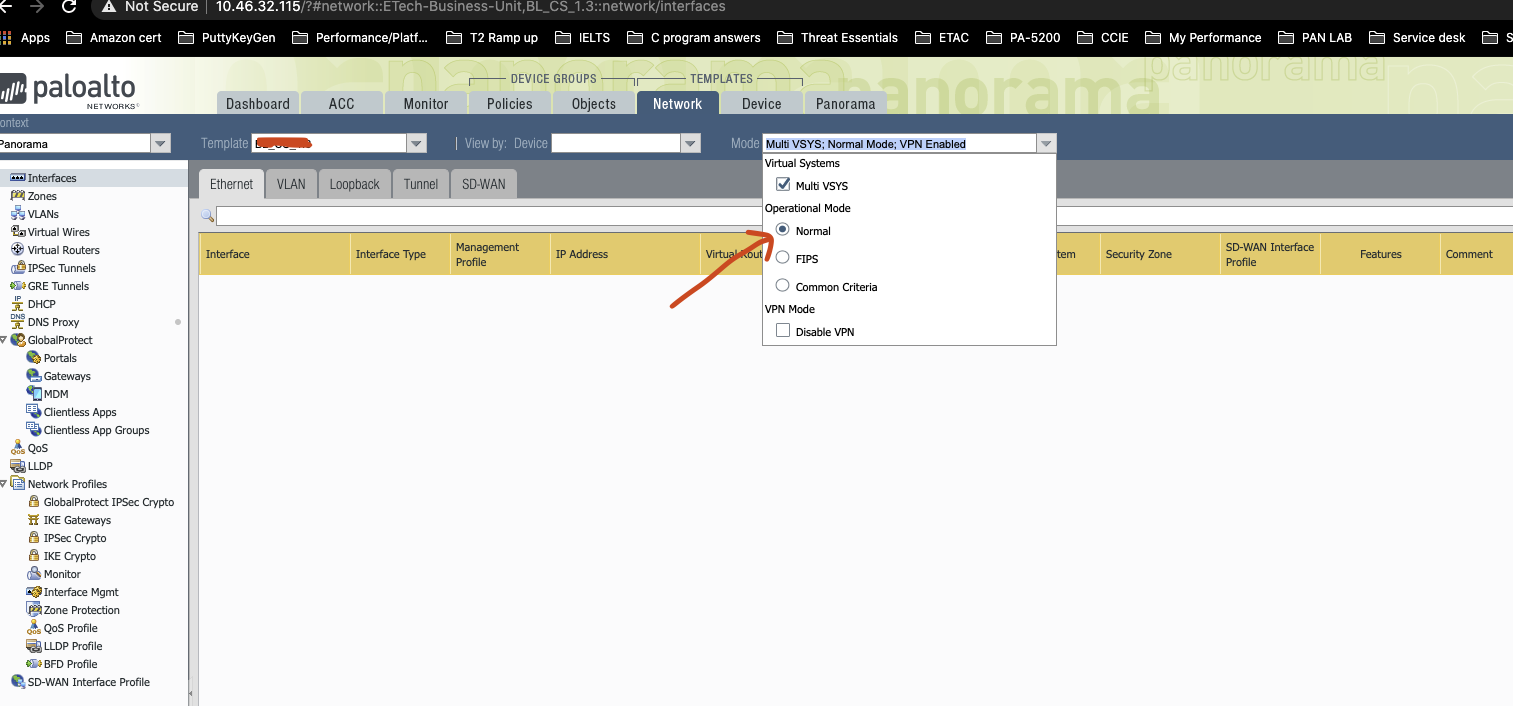Collapse the GlobalProtect tree node
Screen dimensions: 1513x706
(4, 340)
